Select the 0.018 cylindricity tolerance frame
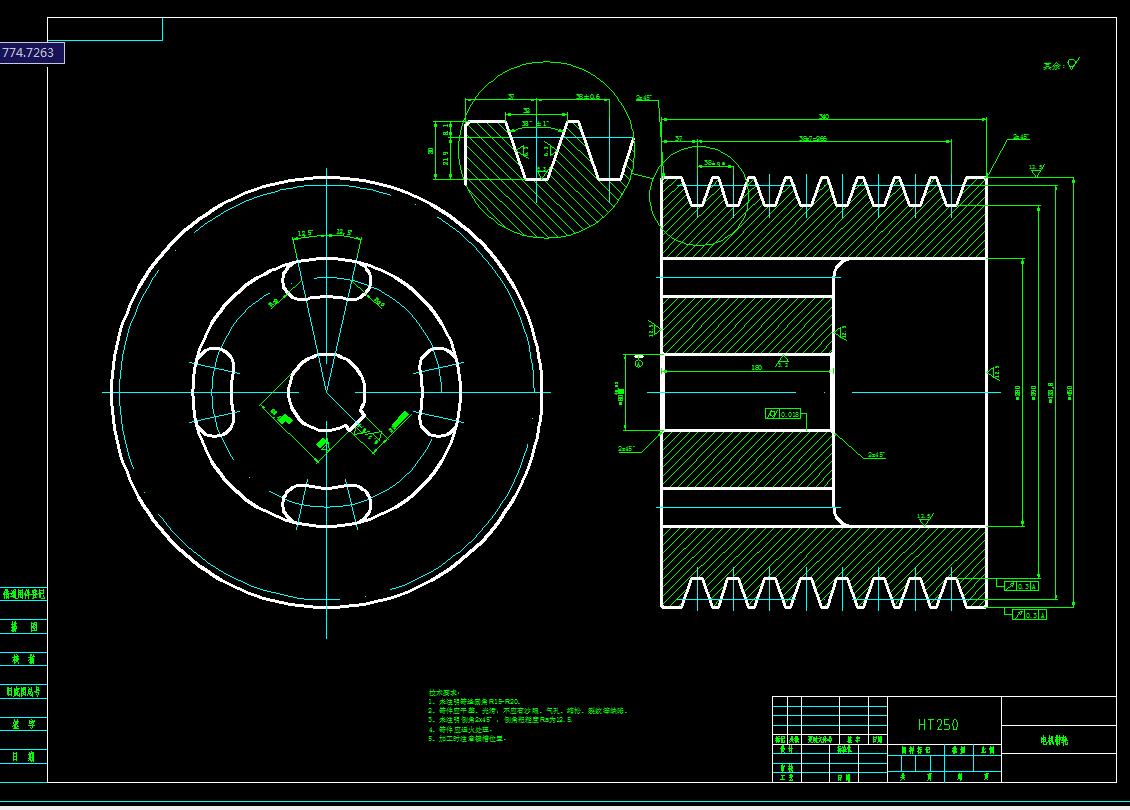 click(783, 414)
